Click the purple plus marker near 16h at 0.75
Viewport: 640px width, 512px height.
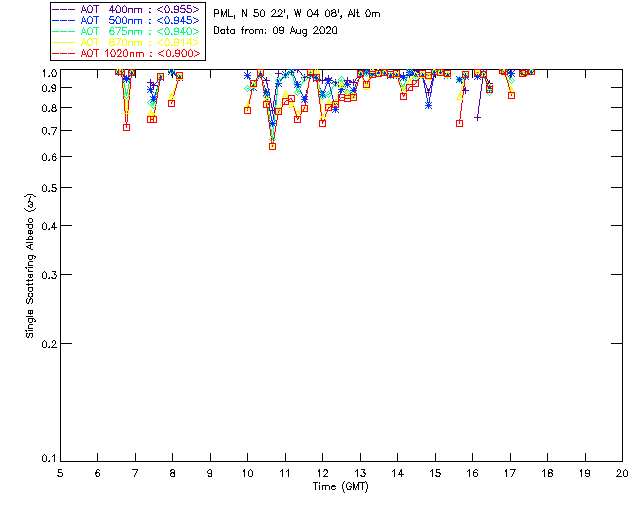tap(477, 118)
